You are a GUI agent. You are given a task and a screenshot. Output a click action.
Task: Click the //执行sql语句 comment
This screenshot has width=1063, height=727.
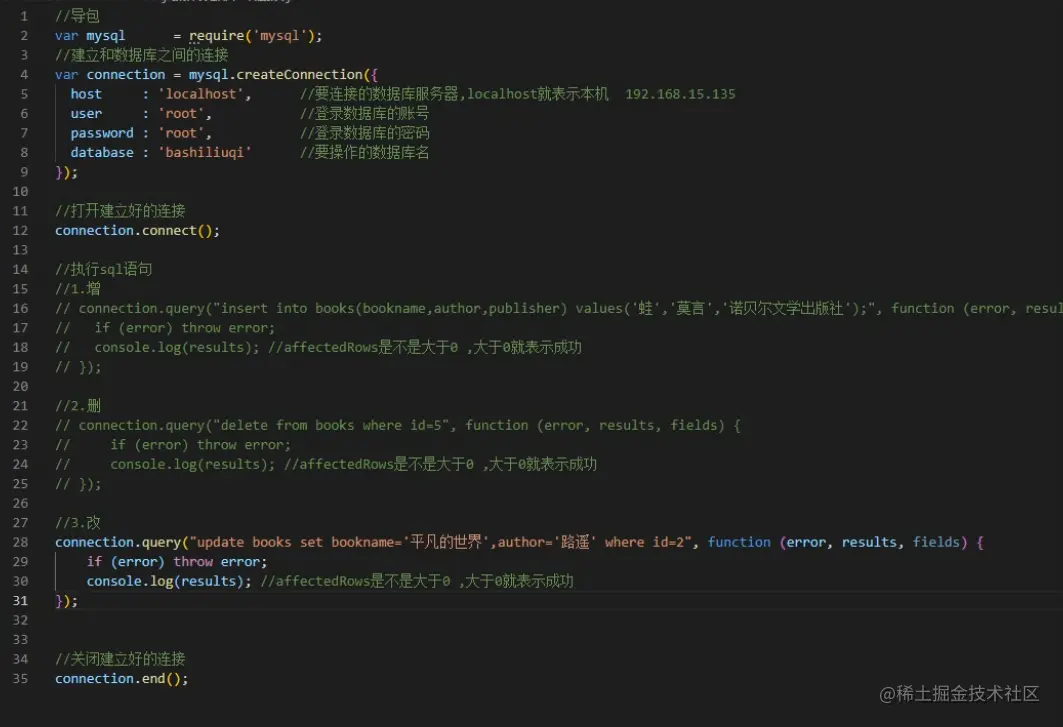coord(104,269)
